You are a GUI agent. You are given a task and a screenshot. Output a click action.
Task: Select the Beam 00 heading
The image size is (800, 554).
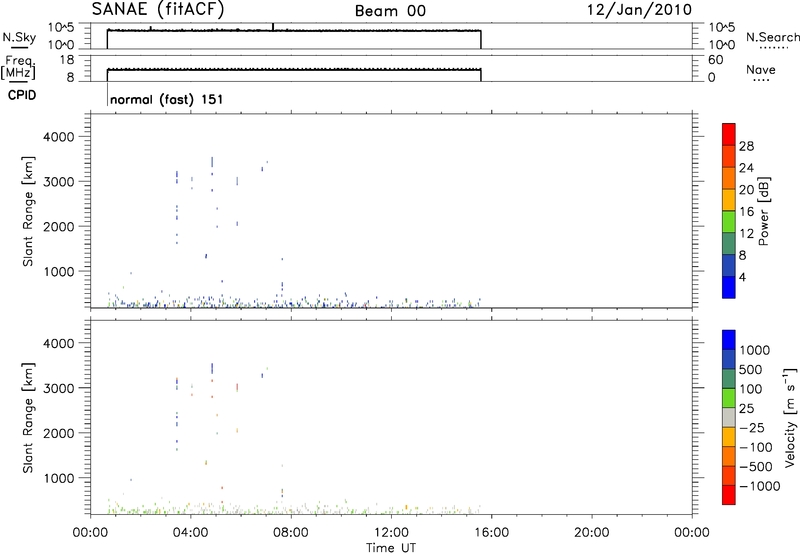pyautogui.click(x=390, y=11)
